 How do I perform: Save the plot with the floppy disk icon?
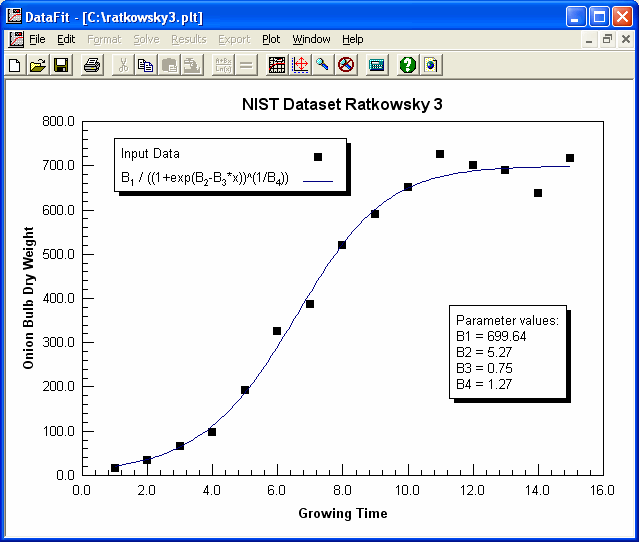click(61, 65)
